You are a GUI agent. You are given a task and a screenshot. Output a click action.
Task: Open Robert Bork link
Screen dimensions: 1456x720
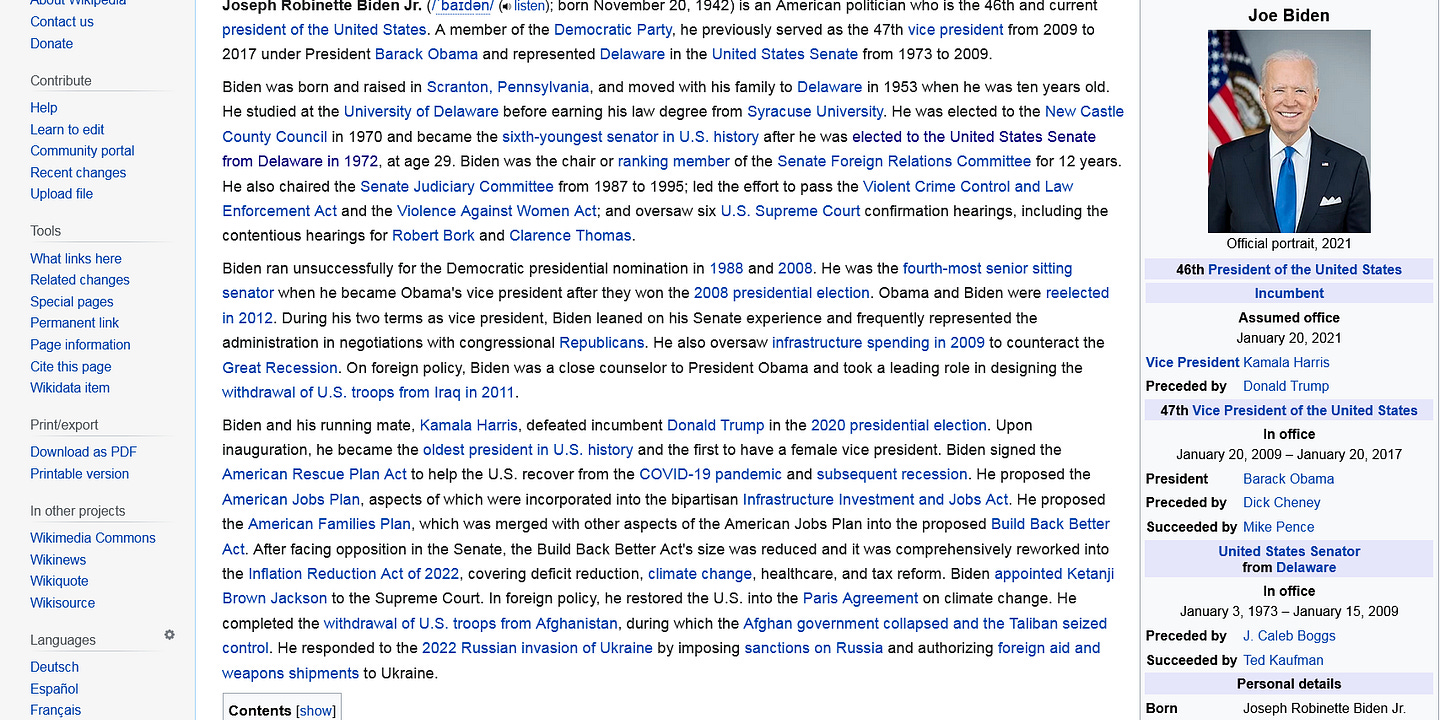[x=433, y=236]
